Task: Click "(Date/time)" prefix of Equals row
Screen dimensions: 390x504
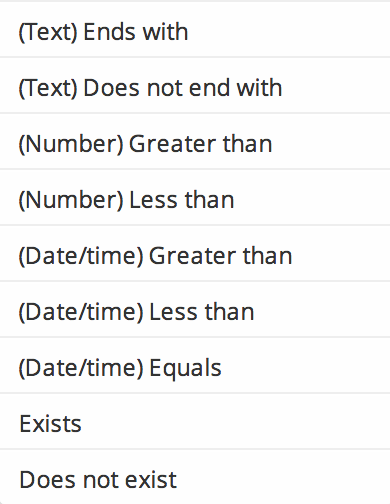Action: tap(81, 369)
